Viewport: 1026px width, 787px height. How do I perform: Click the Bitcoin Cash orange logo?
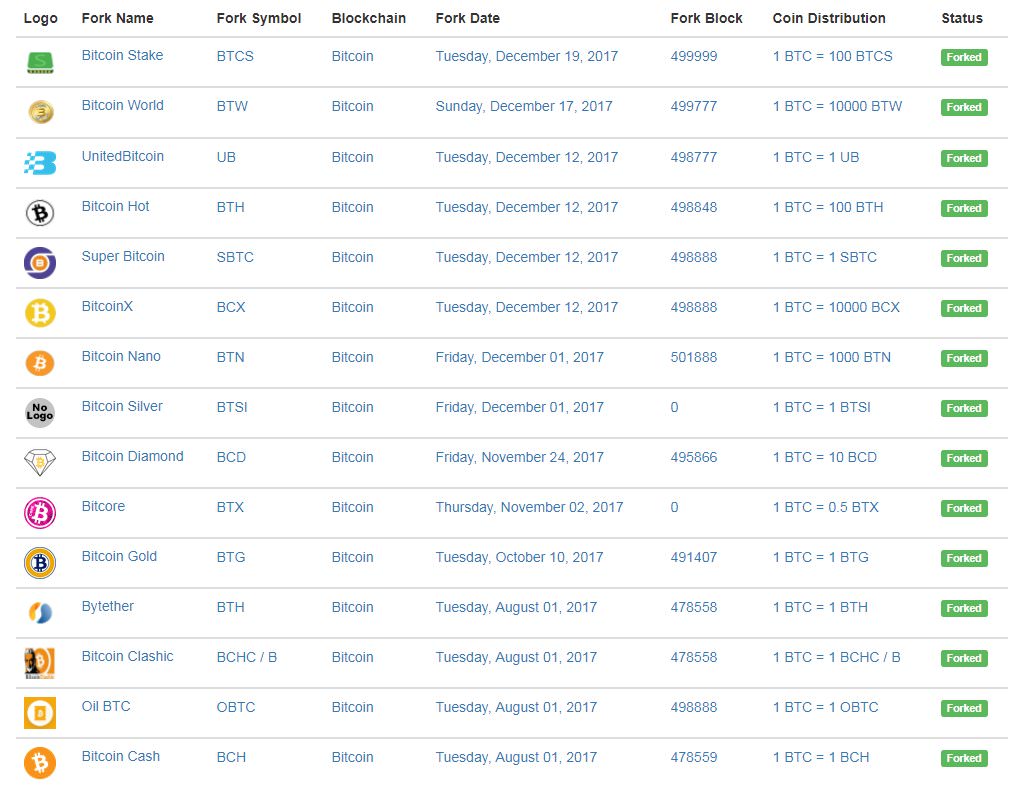pos(40,763)
